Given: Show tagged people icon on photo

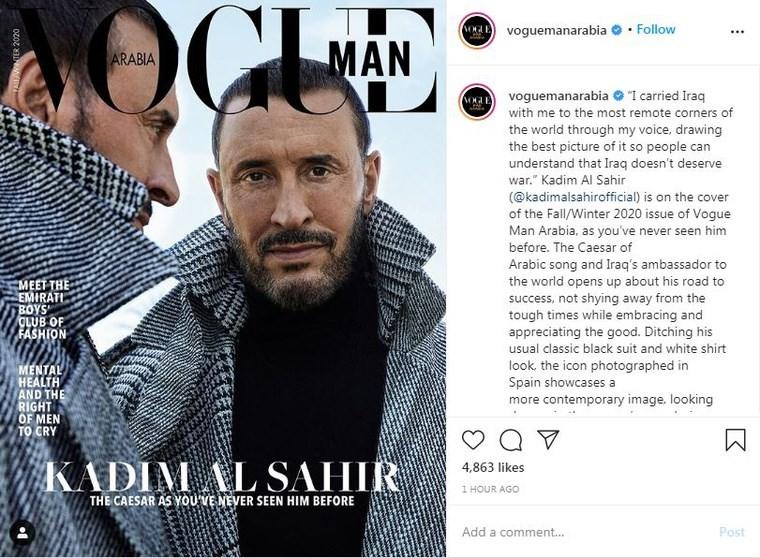Looking at the screenshot, I should click(x=22, y=533).
